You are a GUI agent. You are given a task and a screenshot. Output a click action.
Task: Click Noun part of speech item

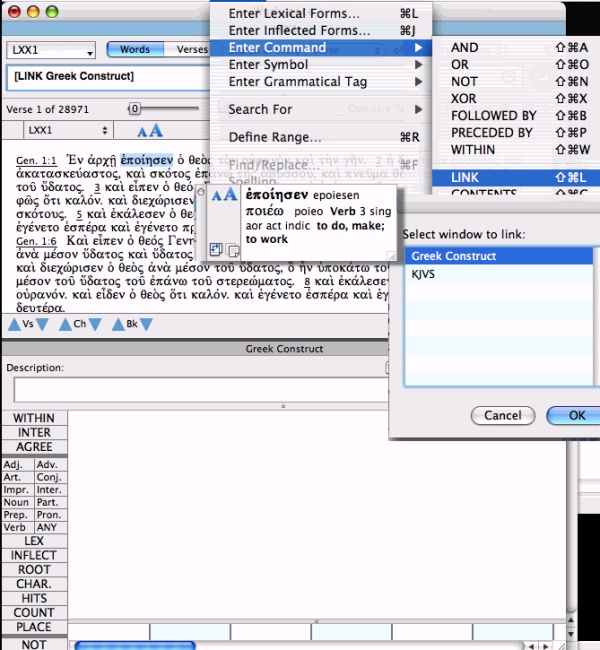18,502
